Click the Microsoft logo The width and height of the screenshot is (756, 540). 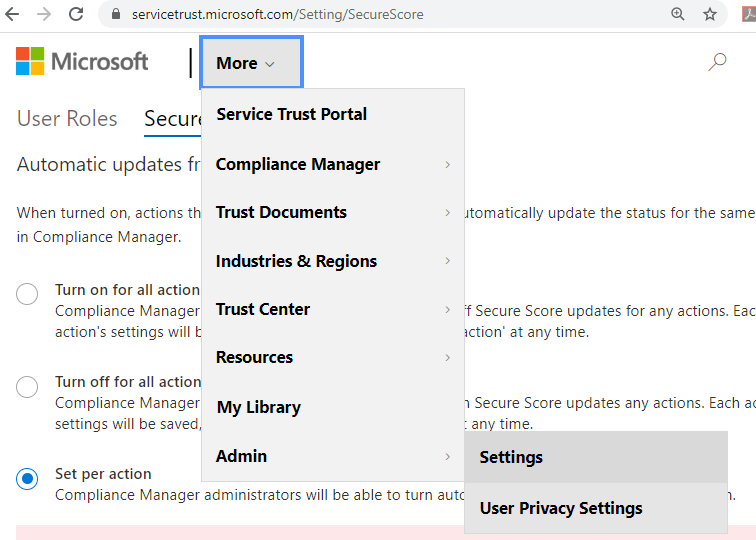point(82,62)
